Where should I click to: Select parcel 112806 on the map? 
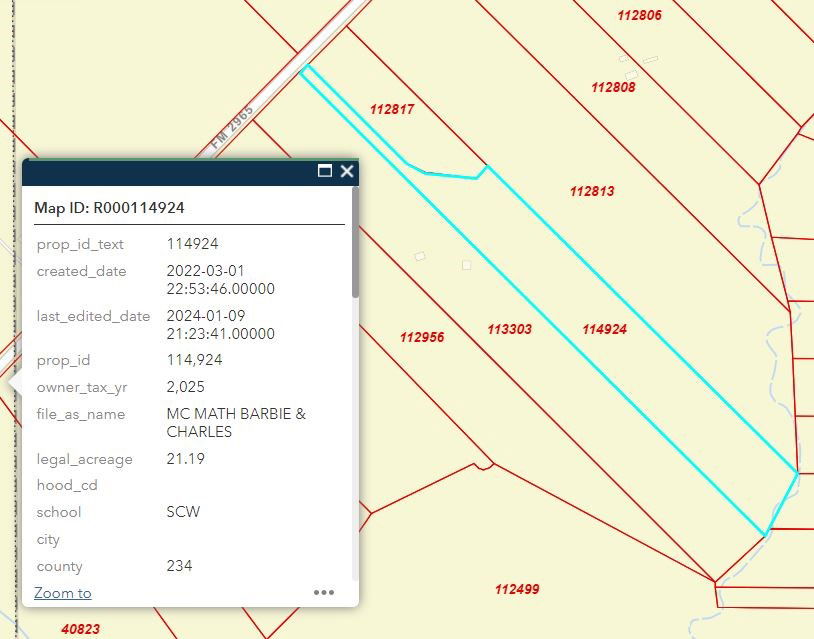pos(640,16)
